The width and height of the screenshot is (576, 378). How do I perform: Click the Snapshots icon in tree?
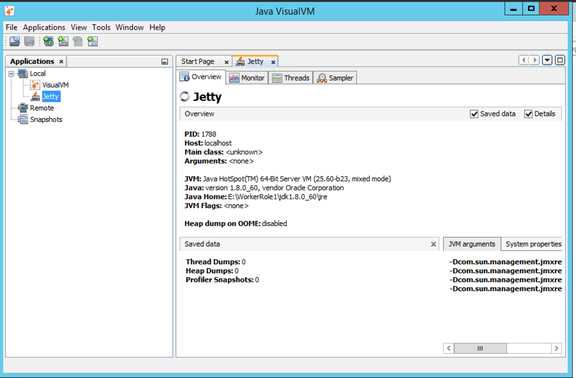pyautogui.click(x=23, y=119)
